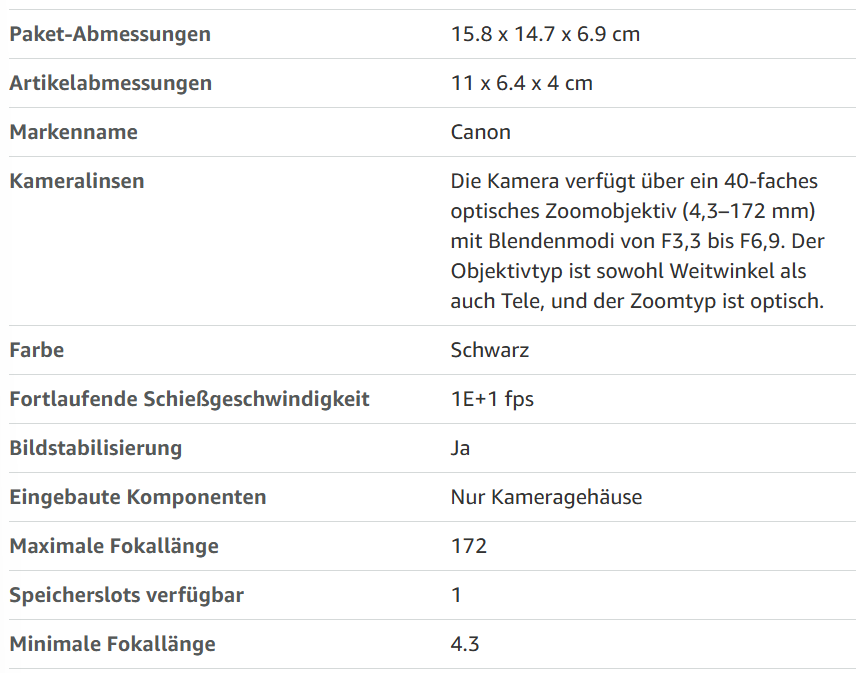This screenshot has height=673, width=862.
Task: Click the Maximale Fokallänge label
Action: pyautogui.click(x=114, y=546)
